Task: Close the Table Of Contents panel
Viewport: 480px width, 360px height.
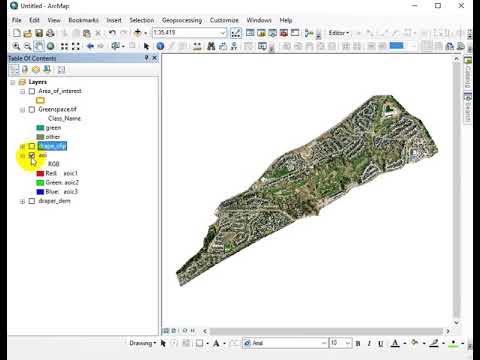Action: coord(154,58)
